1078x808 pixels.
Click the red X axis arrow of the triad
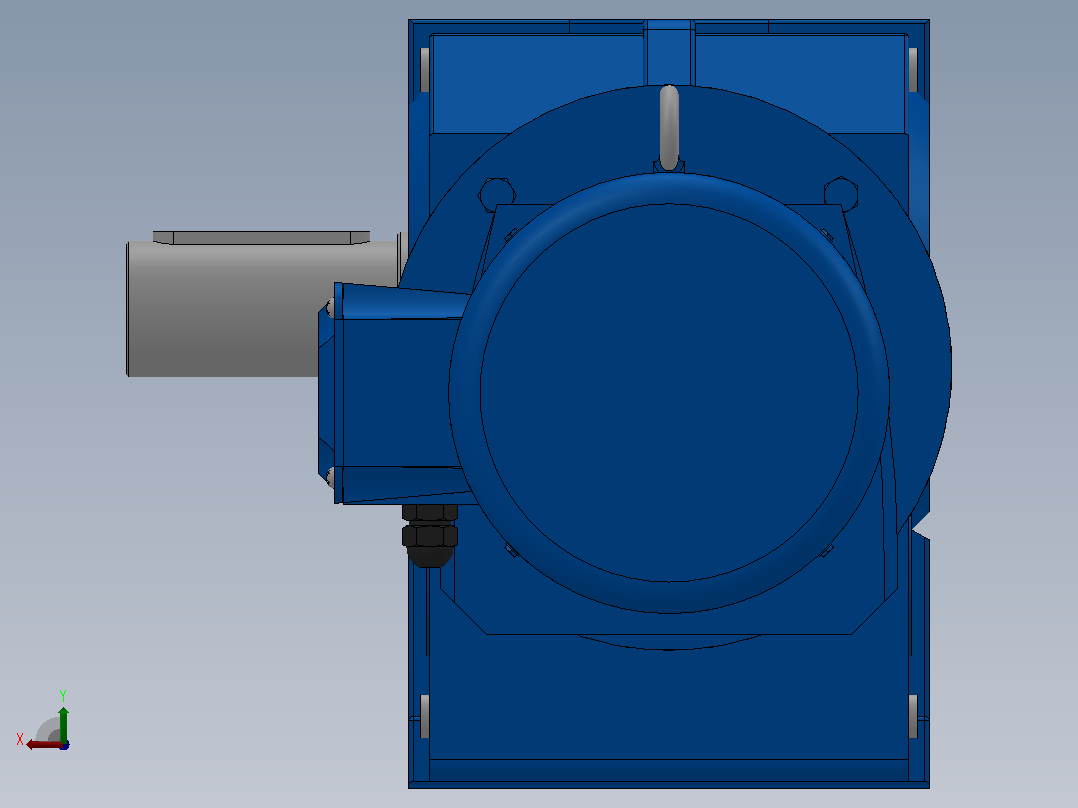43,745
